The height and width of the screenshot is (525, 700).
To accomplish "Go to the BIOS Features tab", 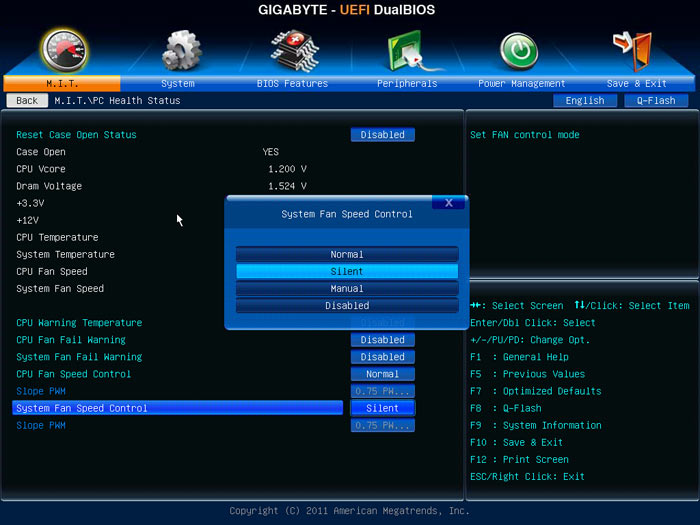I will click(292, 83).
